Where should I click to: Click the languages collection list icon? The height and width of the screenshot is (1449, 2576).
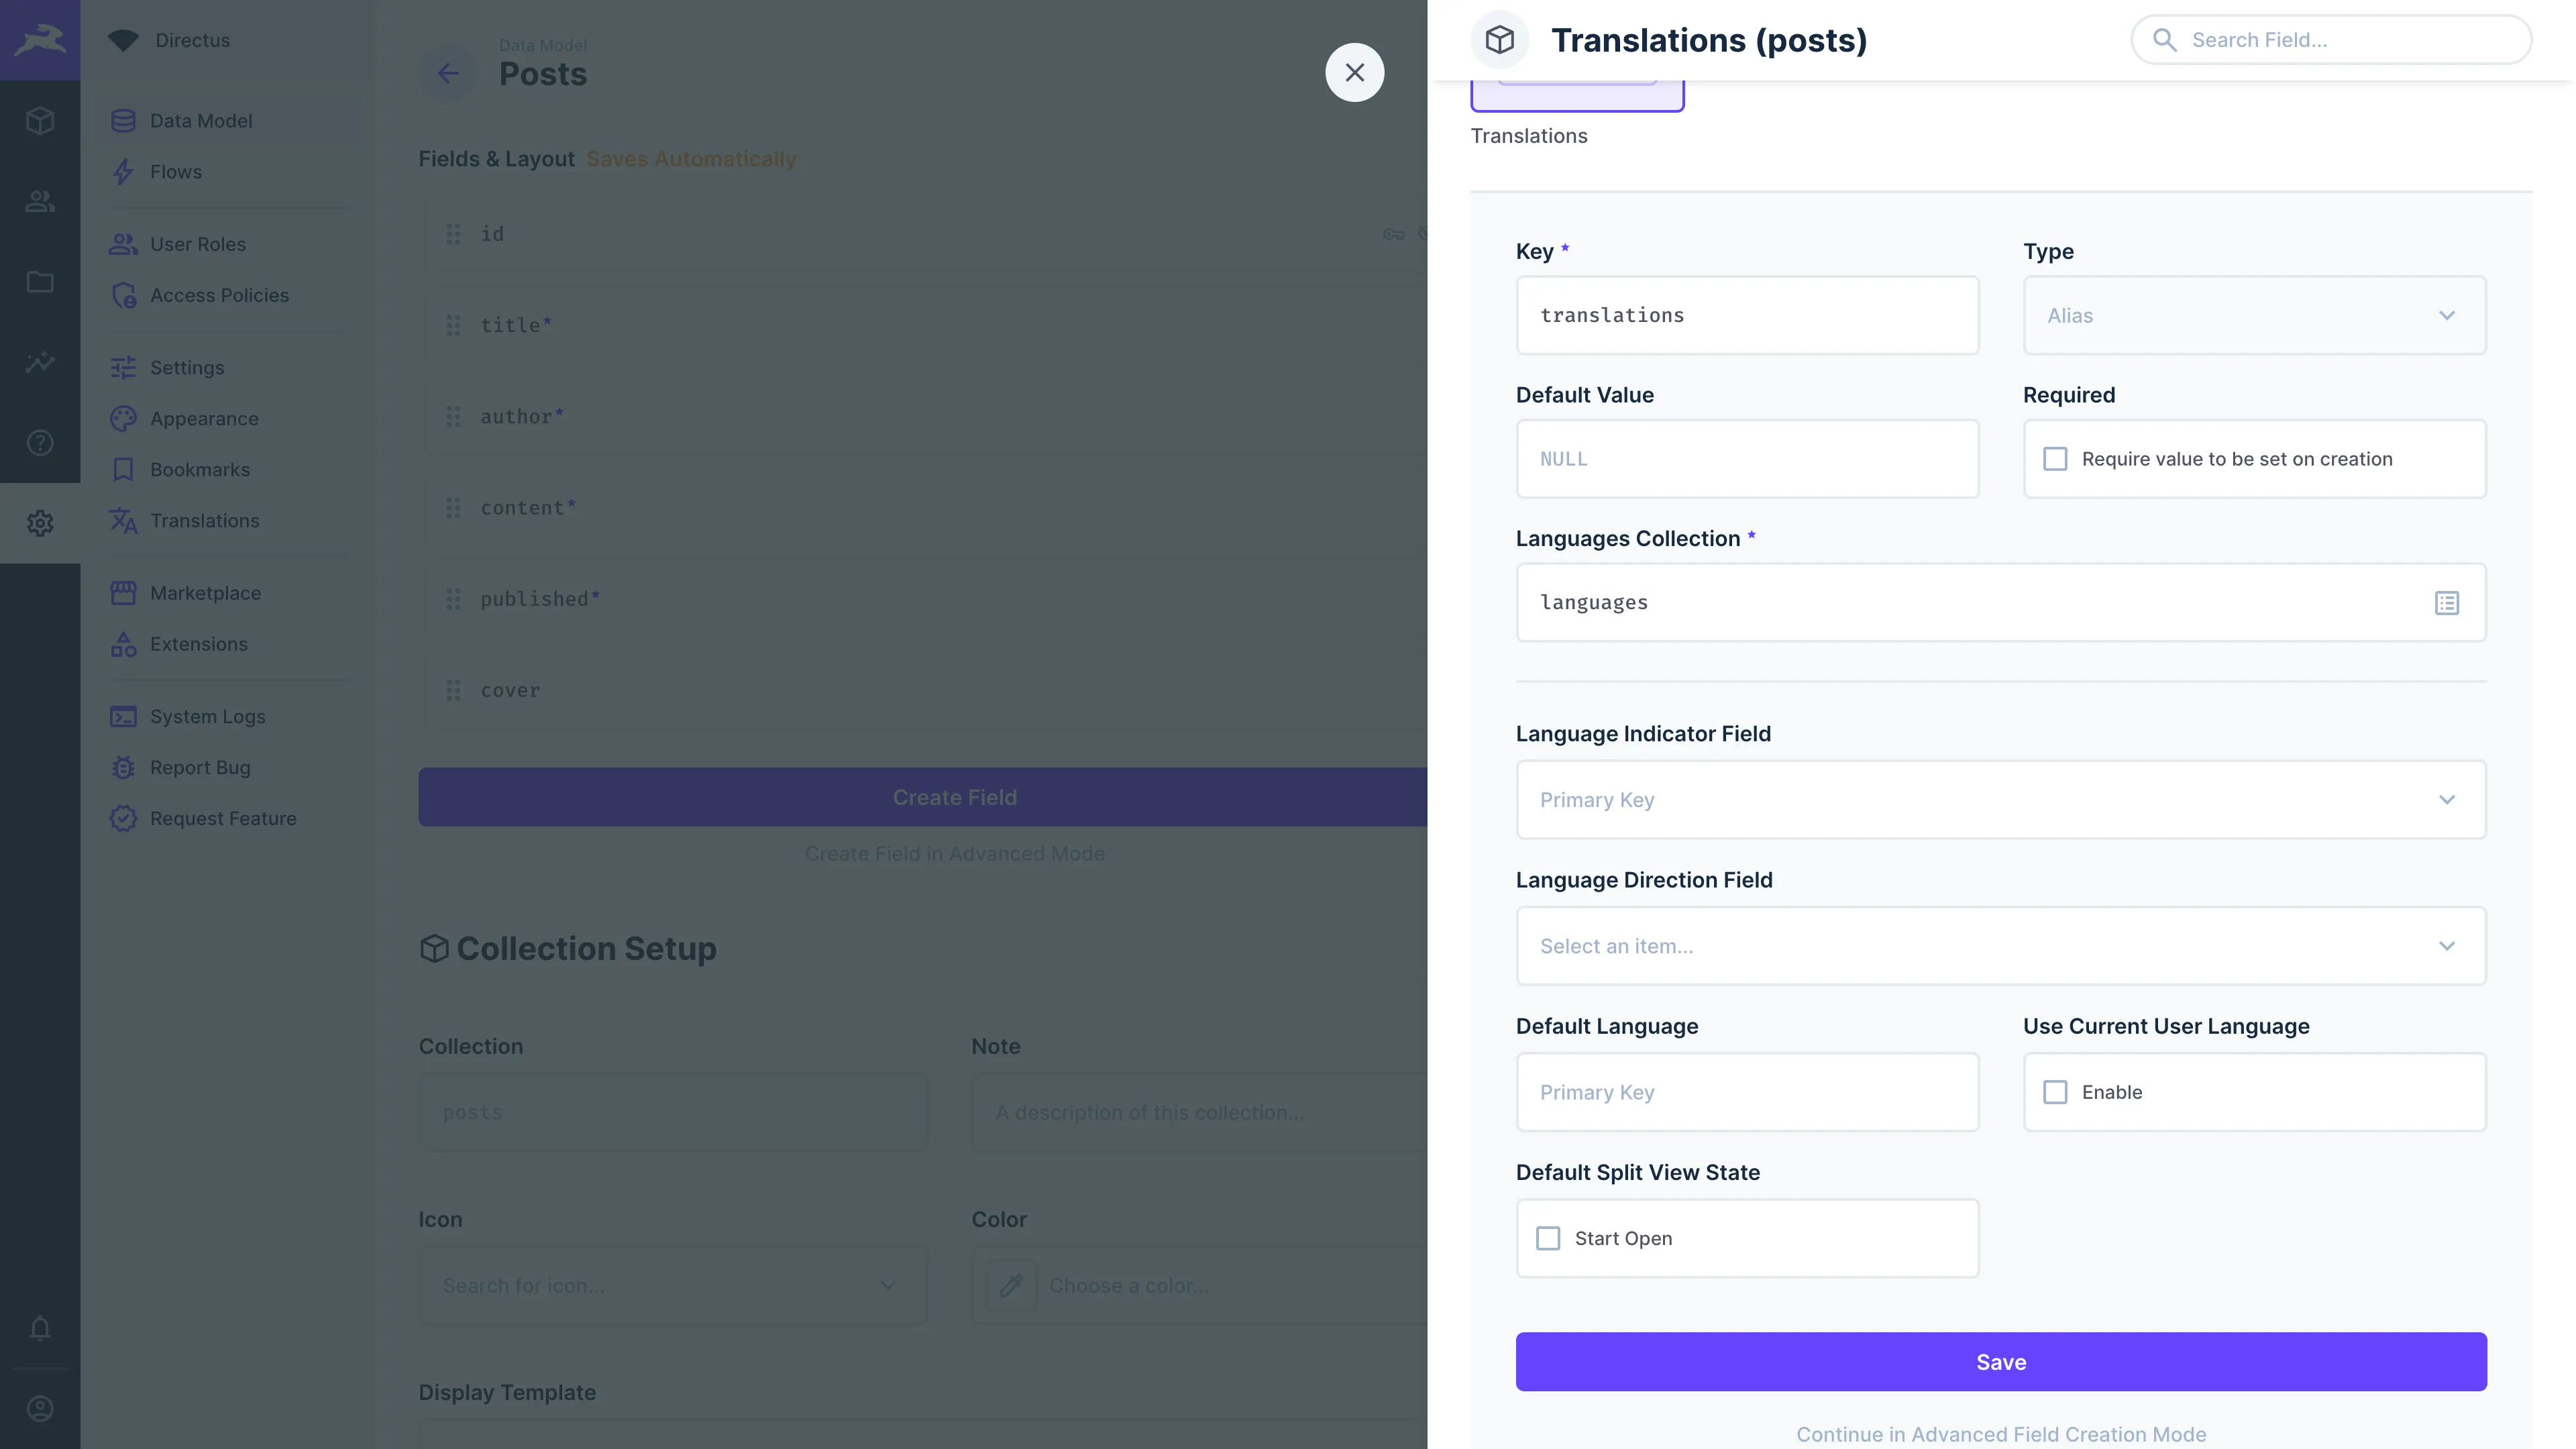(x=2446, y=602)
